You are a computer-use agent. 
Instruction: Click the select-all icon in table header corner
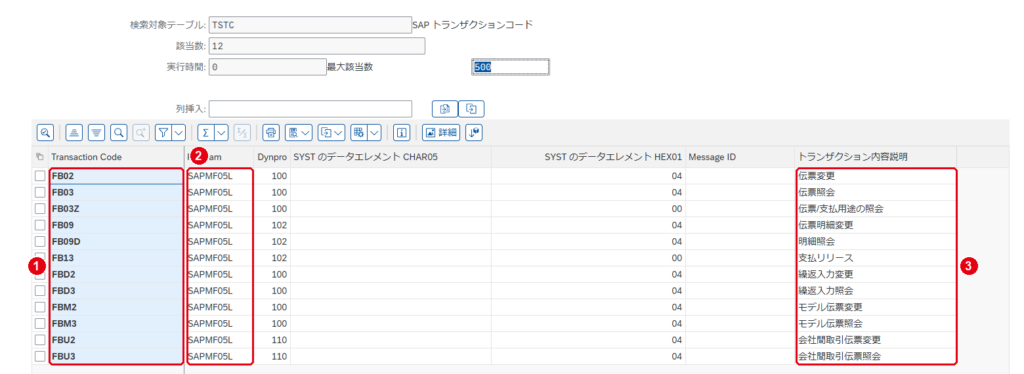pyautogui.click(x=40, y=157)
